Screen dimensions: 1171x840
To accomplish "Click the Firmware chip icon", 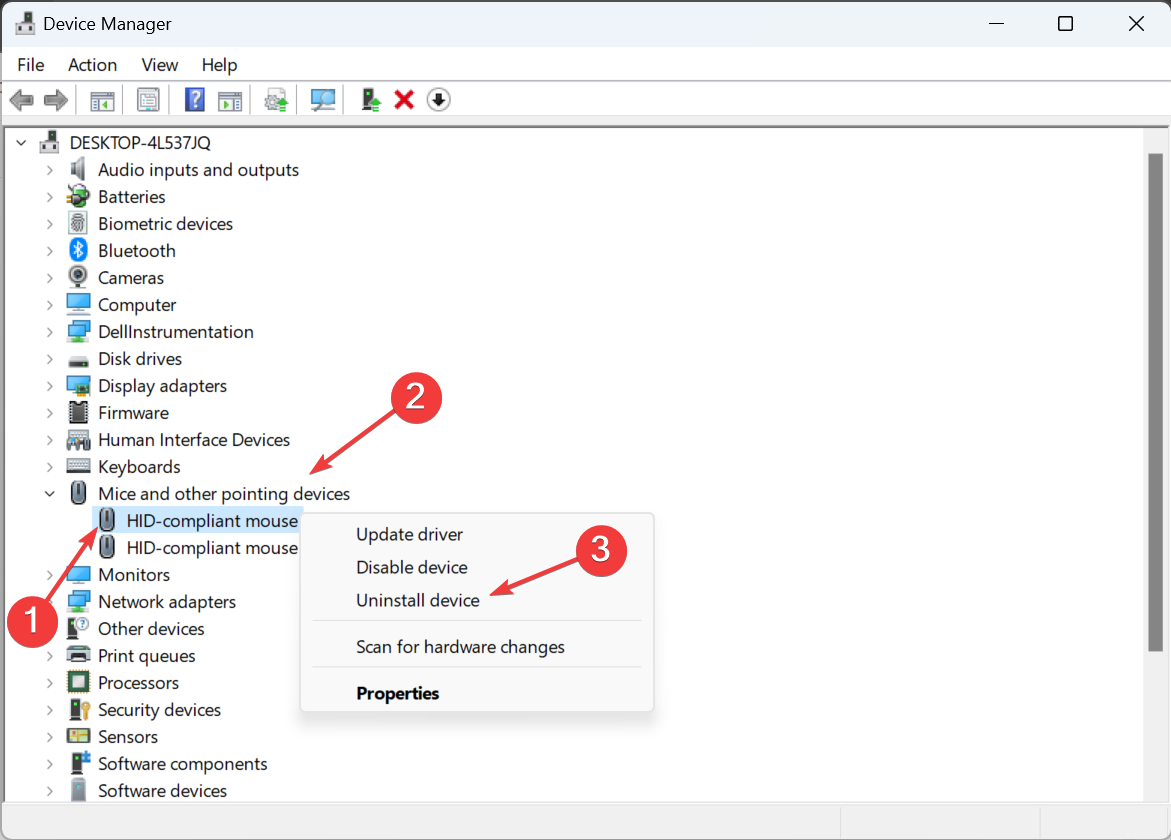I will (x=78, y=412).
